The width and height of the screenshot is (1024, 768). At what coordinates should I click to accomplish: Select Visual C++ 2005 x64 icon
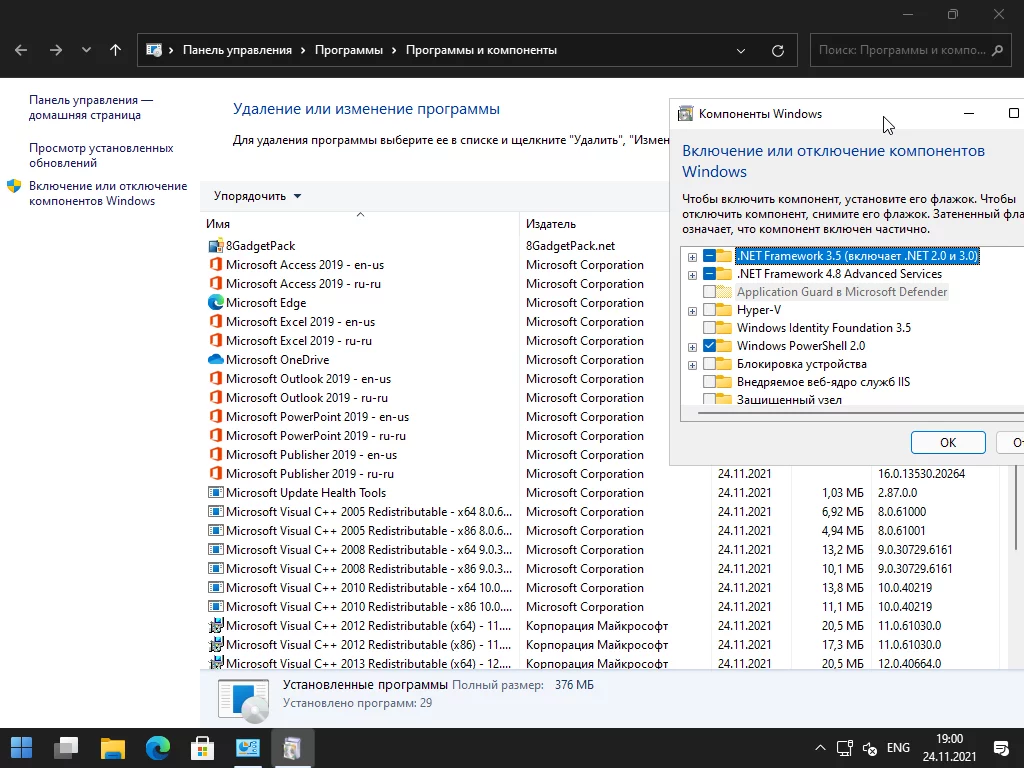[x=216, y=512]
